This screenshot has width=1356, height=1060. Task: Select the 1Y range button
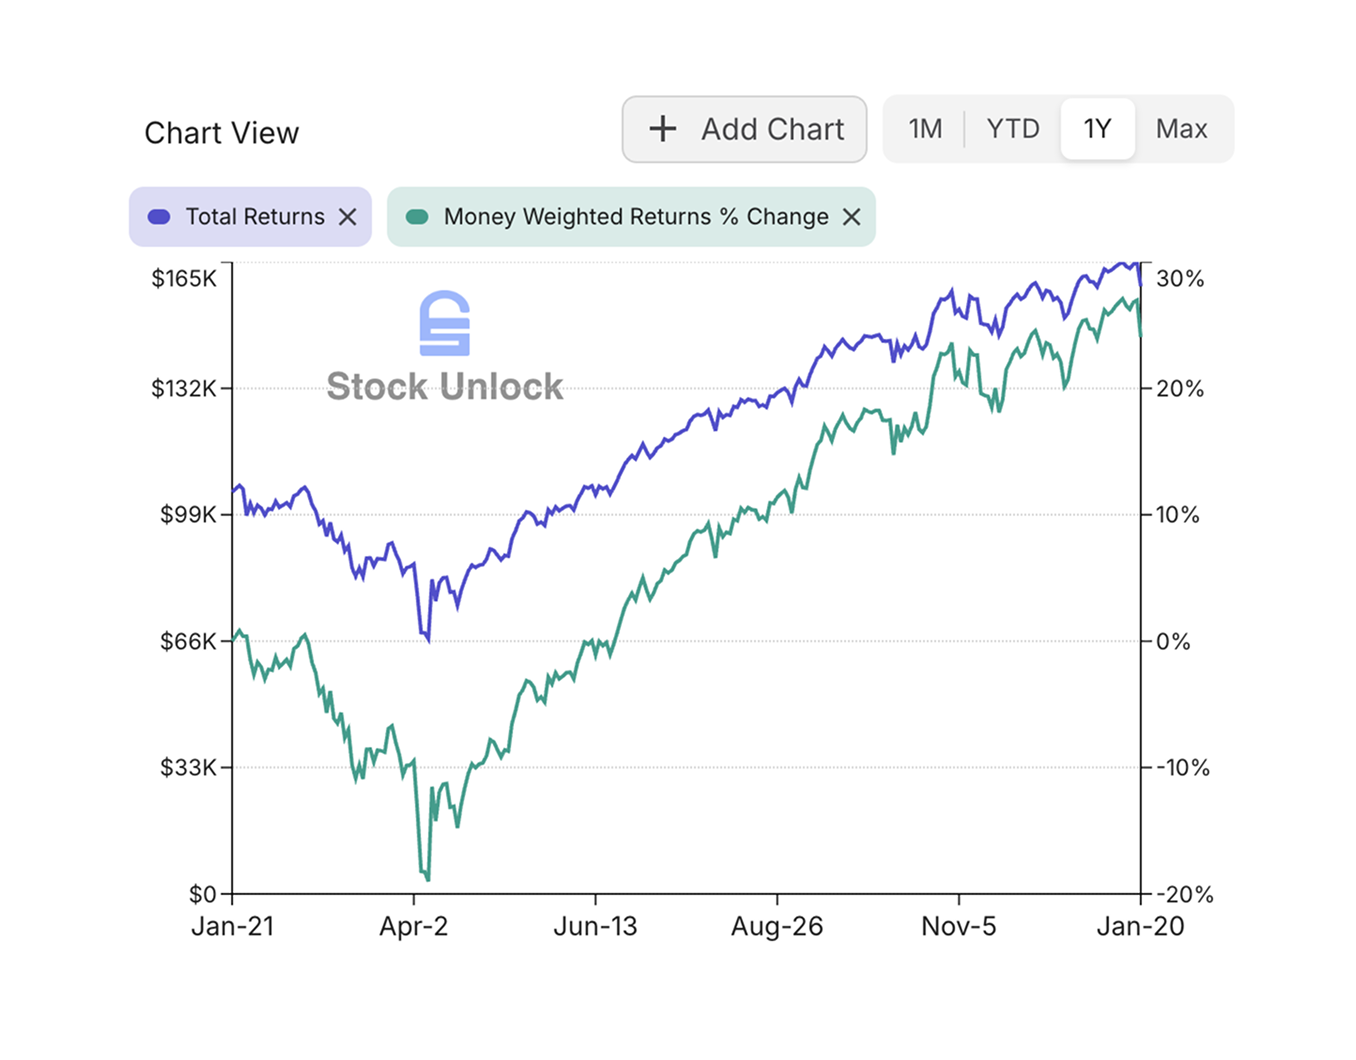tap(1097, 128)
